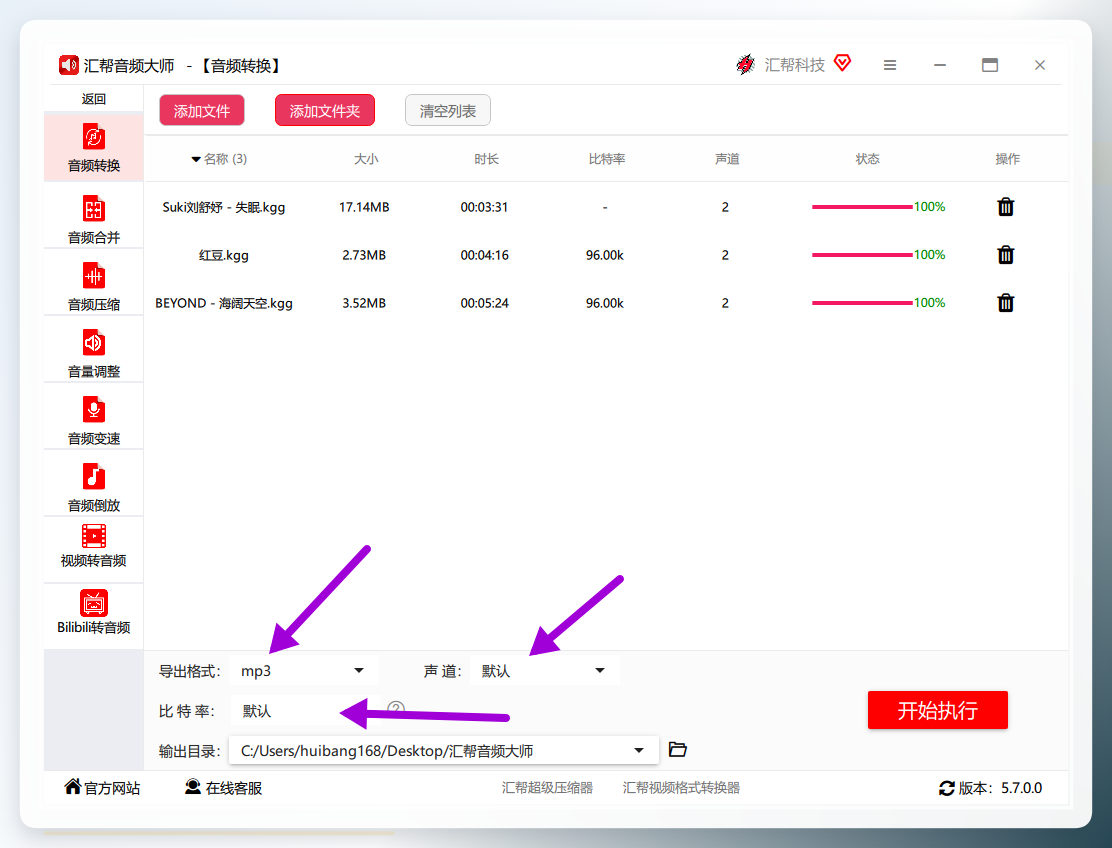Click the red VIP diamond icon
1112x848 pixels.
point(843,63)
